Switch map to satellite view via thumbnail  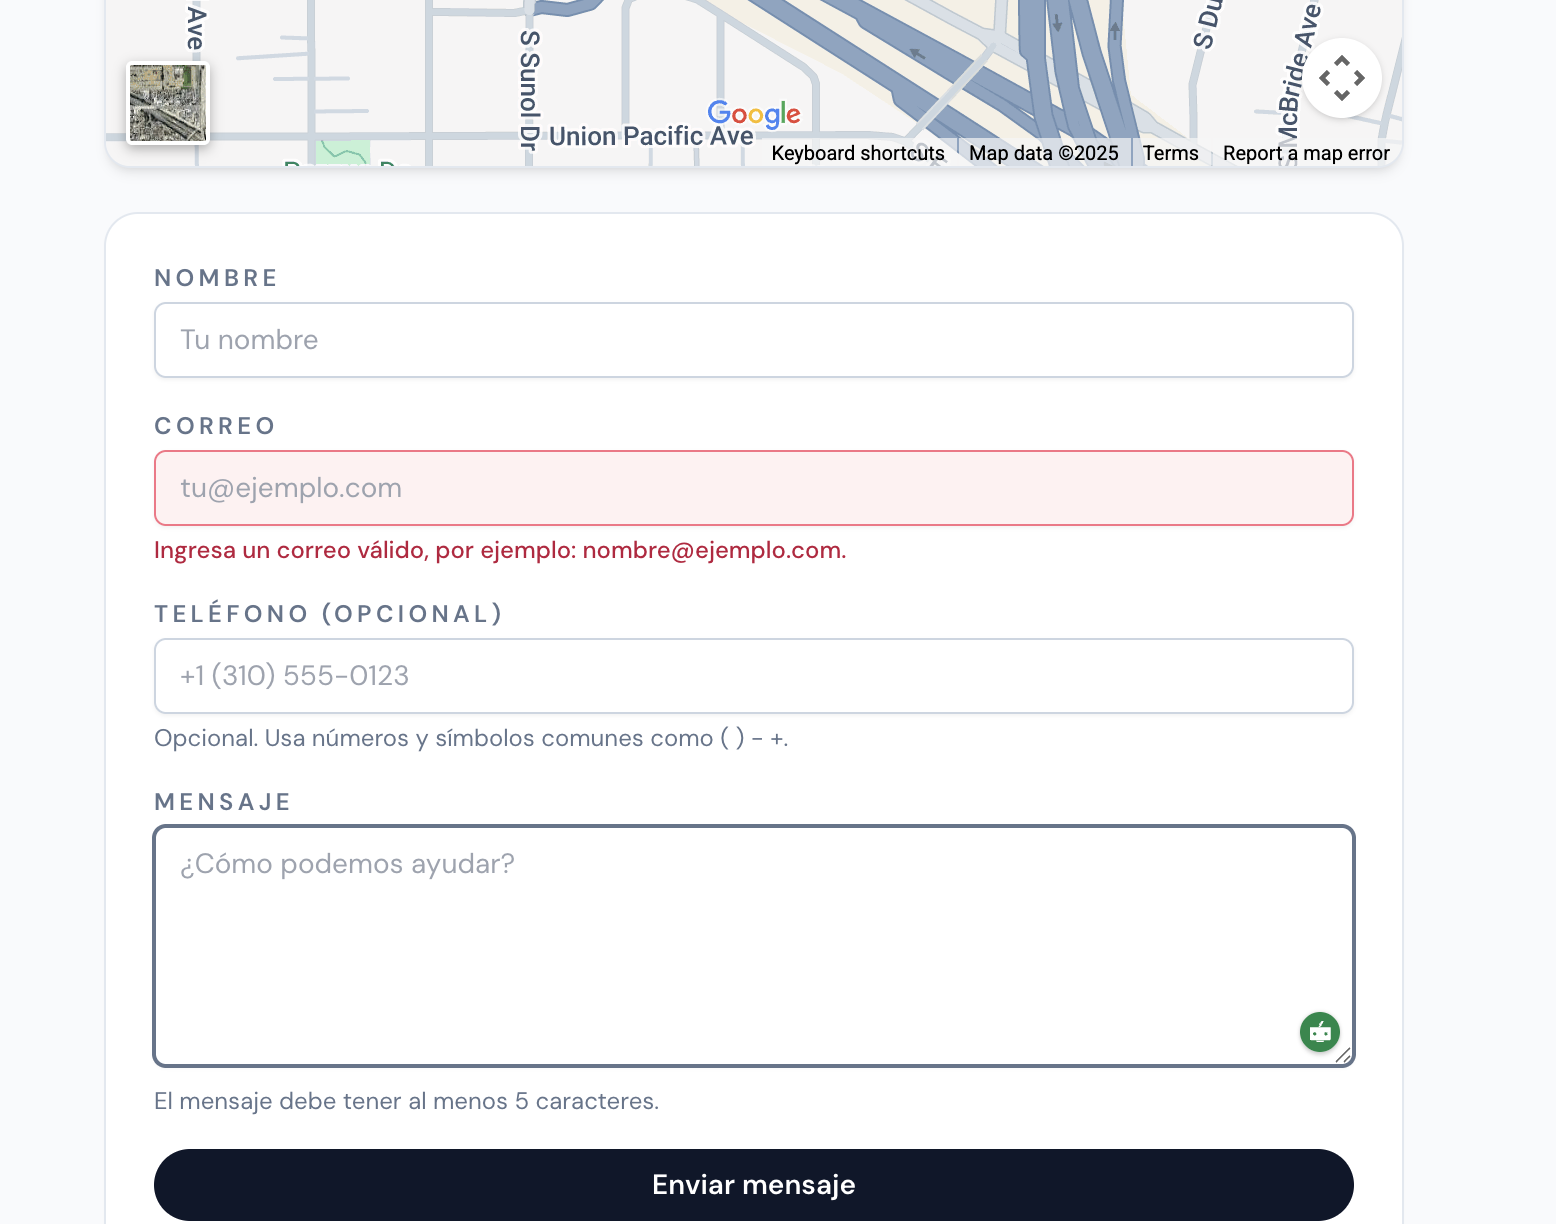tap(167, 103)
